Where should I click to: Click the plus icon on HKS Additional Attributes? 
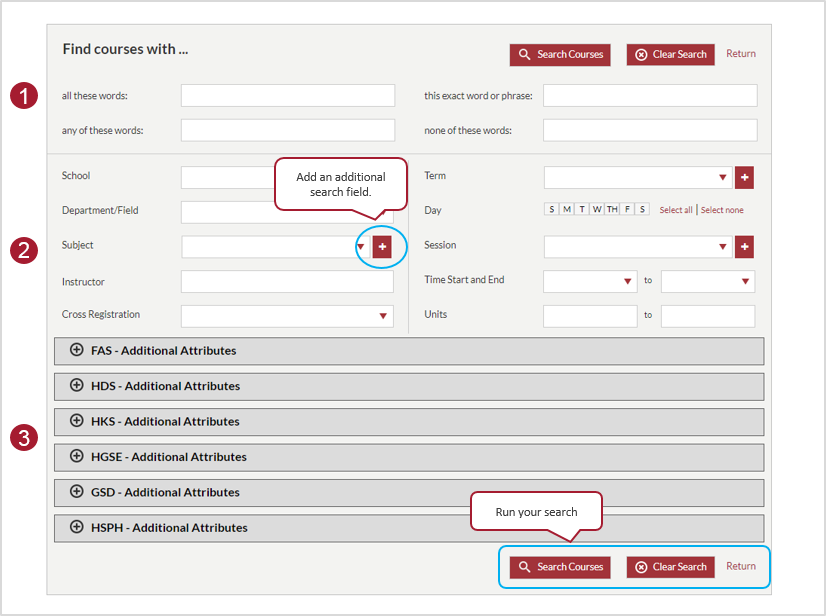click(77, 421)
